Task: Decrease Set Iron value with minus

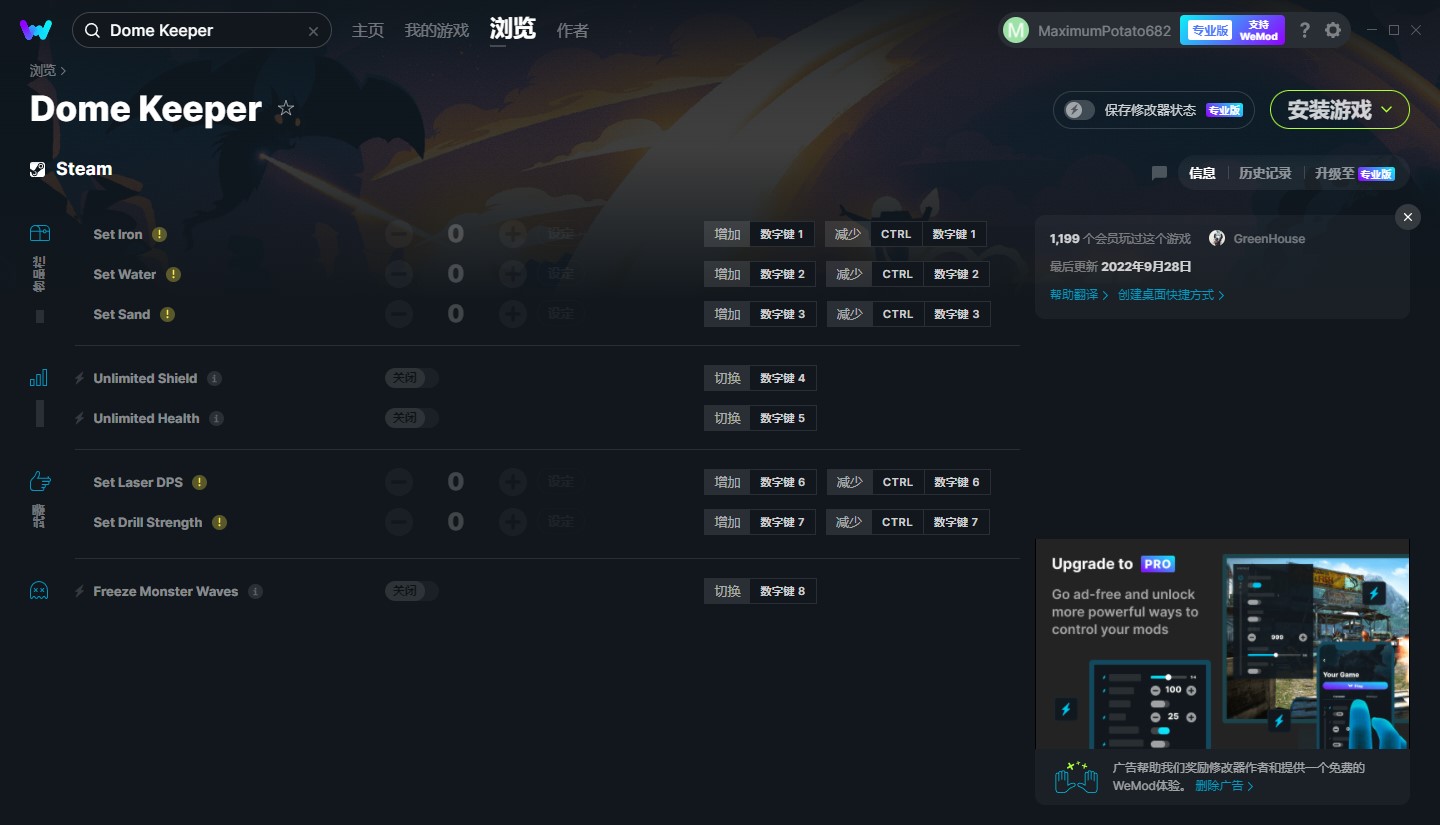Action: pyautogui.click(x=399, y=234)
